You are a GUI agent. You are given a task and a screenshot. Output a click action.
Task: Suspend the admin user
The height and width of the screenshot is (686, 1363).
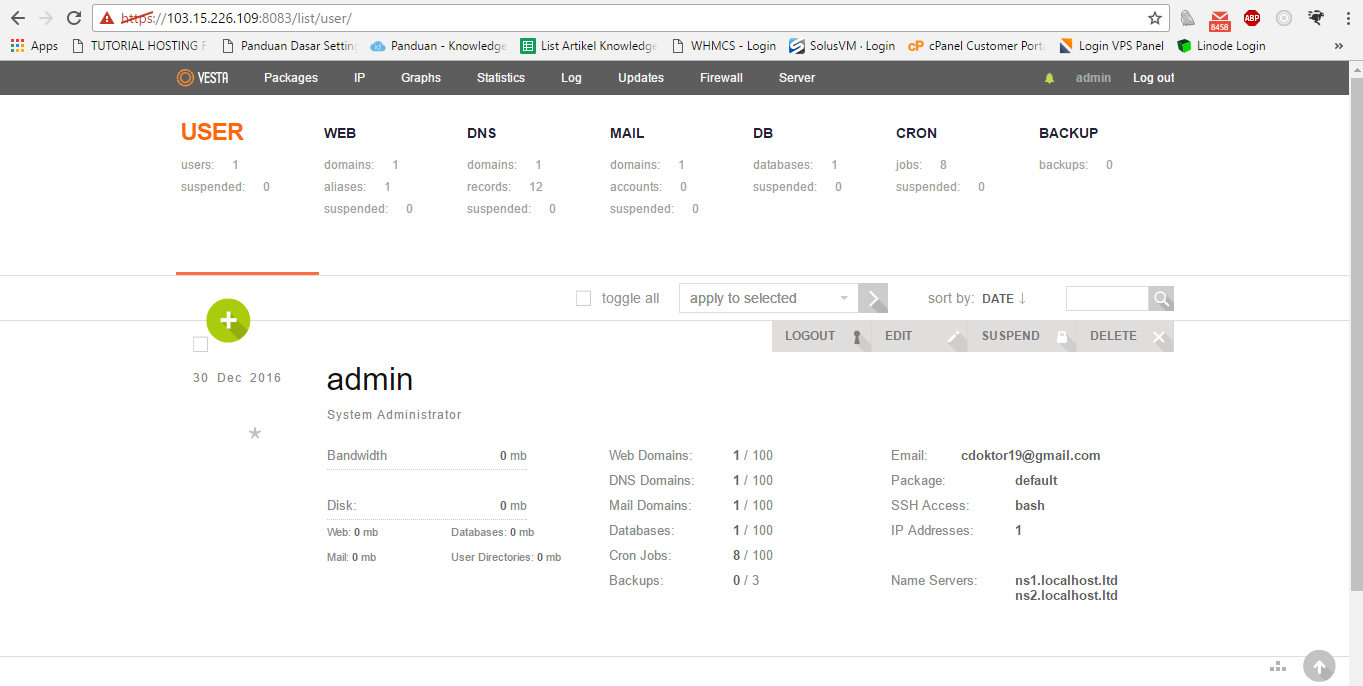pyautogui.click(x=1010, y=335)
